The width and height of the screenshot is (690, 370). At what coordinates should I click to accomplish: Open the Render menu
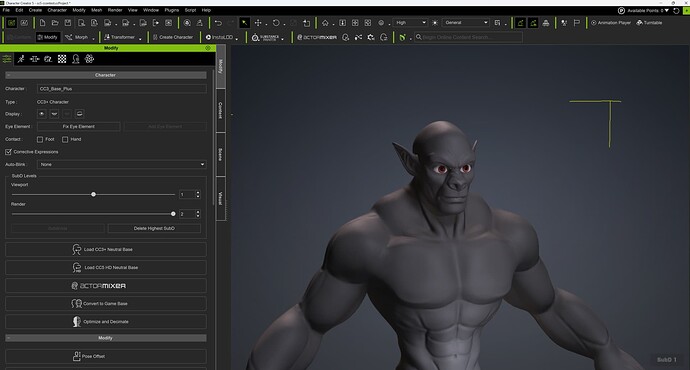point(115,10)
